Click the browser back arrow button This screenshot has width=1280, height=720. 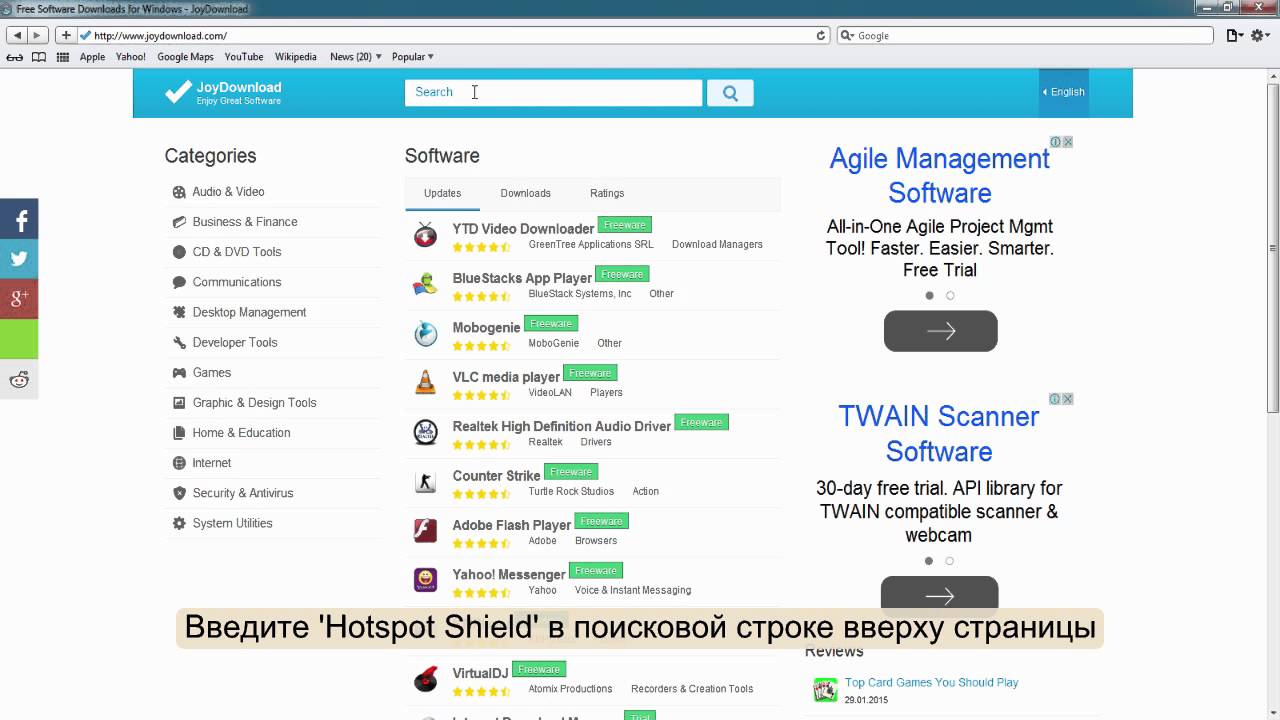tap(17, 35)
